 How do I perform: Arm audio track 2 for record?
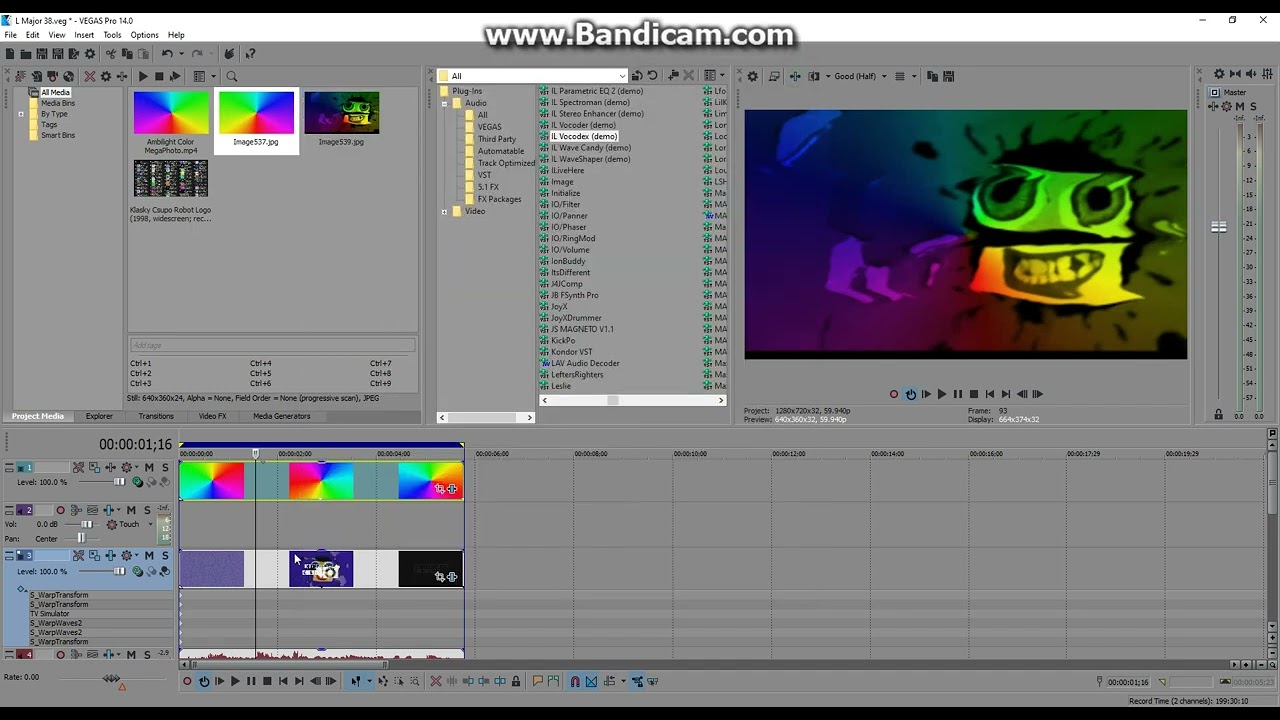point(60,510)
